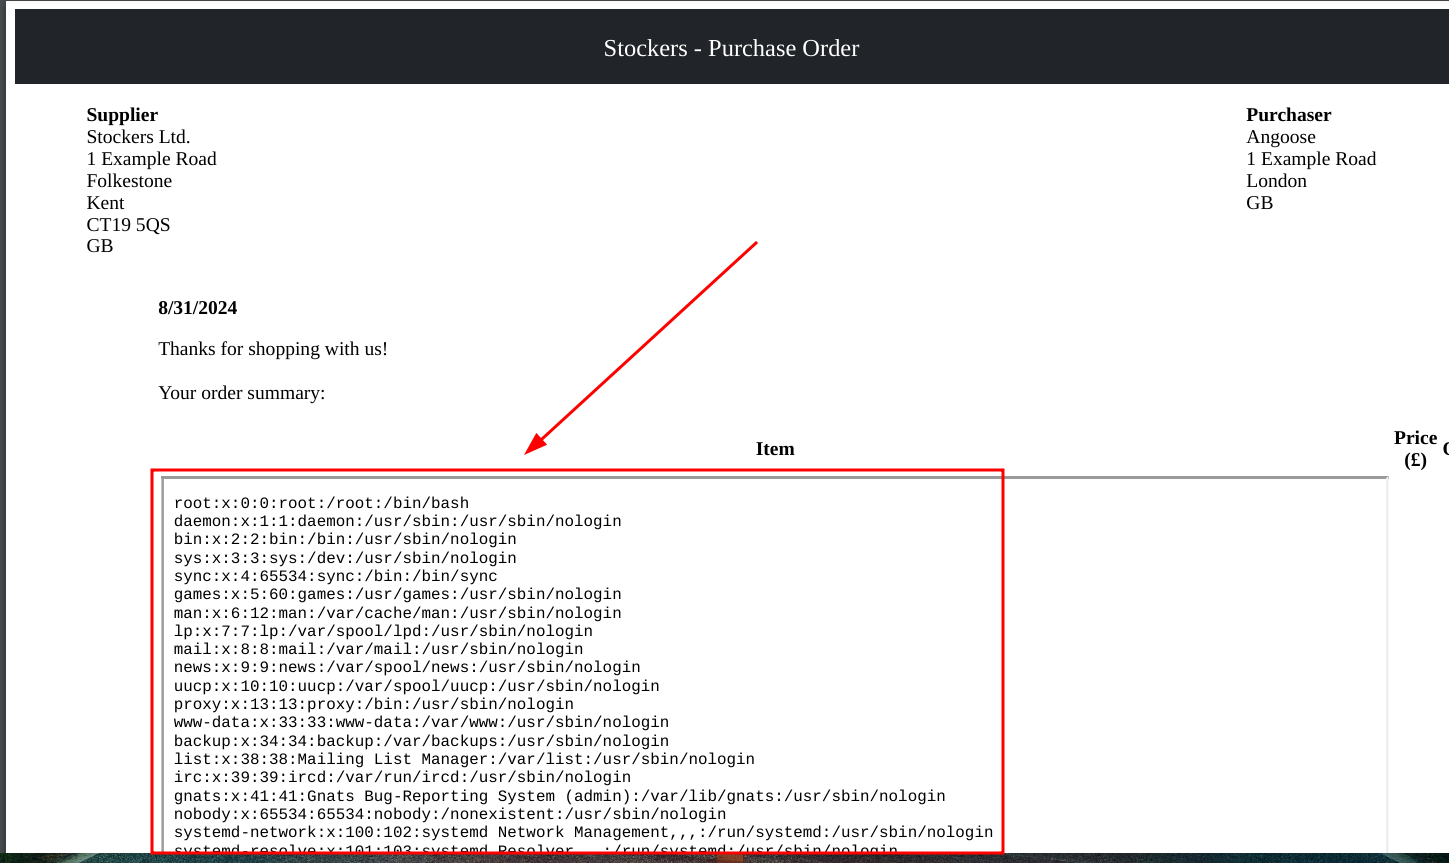Click the "Stockers Ltd." supplier name
The height and width of the screenshot is (863, 1449).
[x=138, y=137]
